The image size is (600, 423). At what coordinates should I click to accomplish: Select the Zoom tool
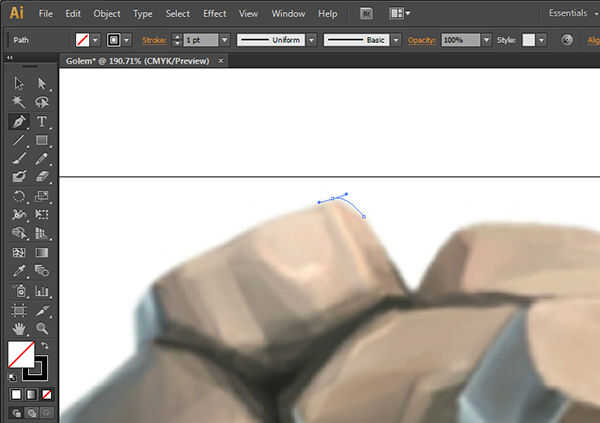[x=41, y=328]
